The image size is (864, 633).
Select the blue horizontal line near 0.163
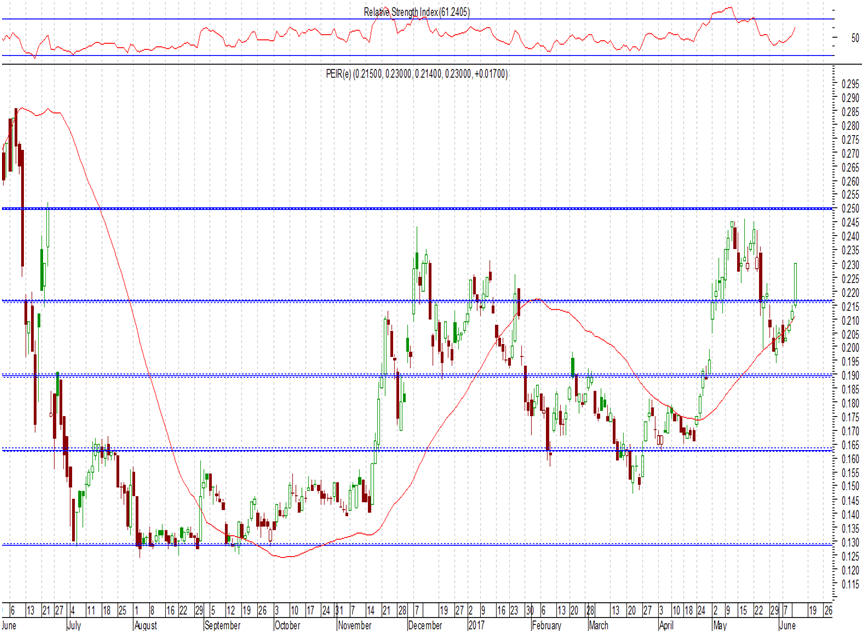(417, 450)
